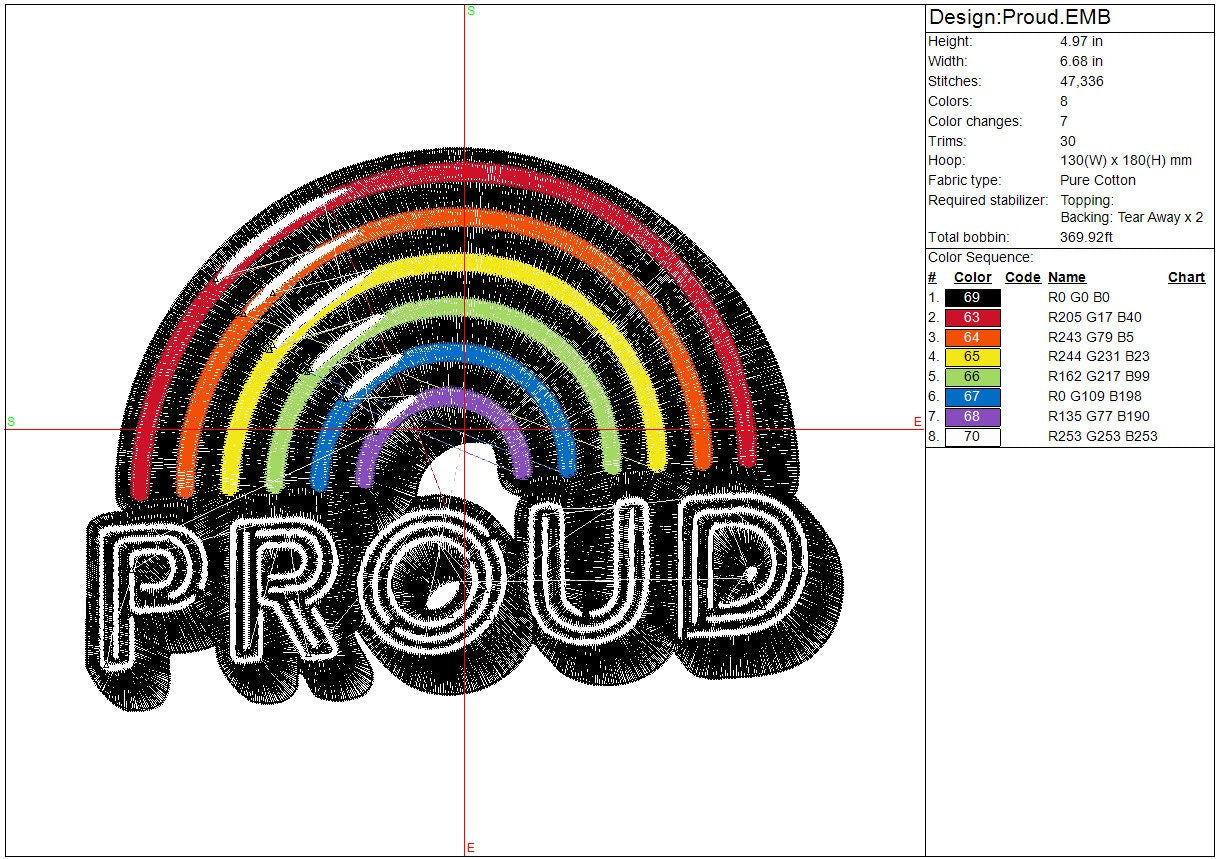Select the green color swatch 66
Image resolution: width=1219 pixels, height=859 pixels.
coord(972,377)
